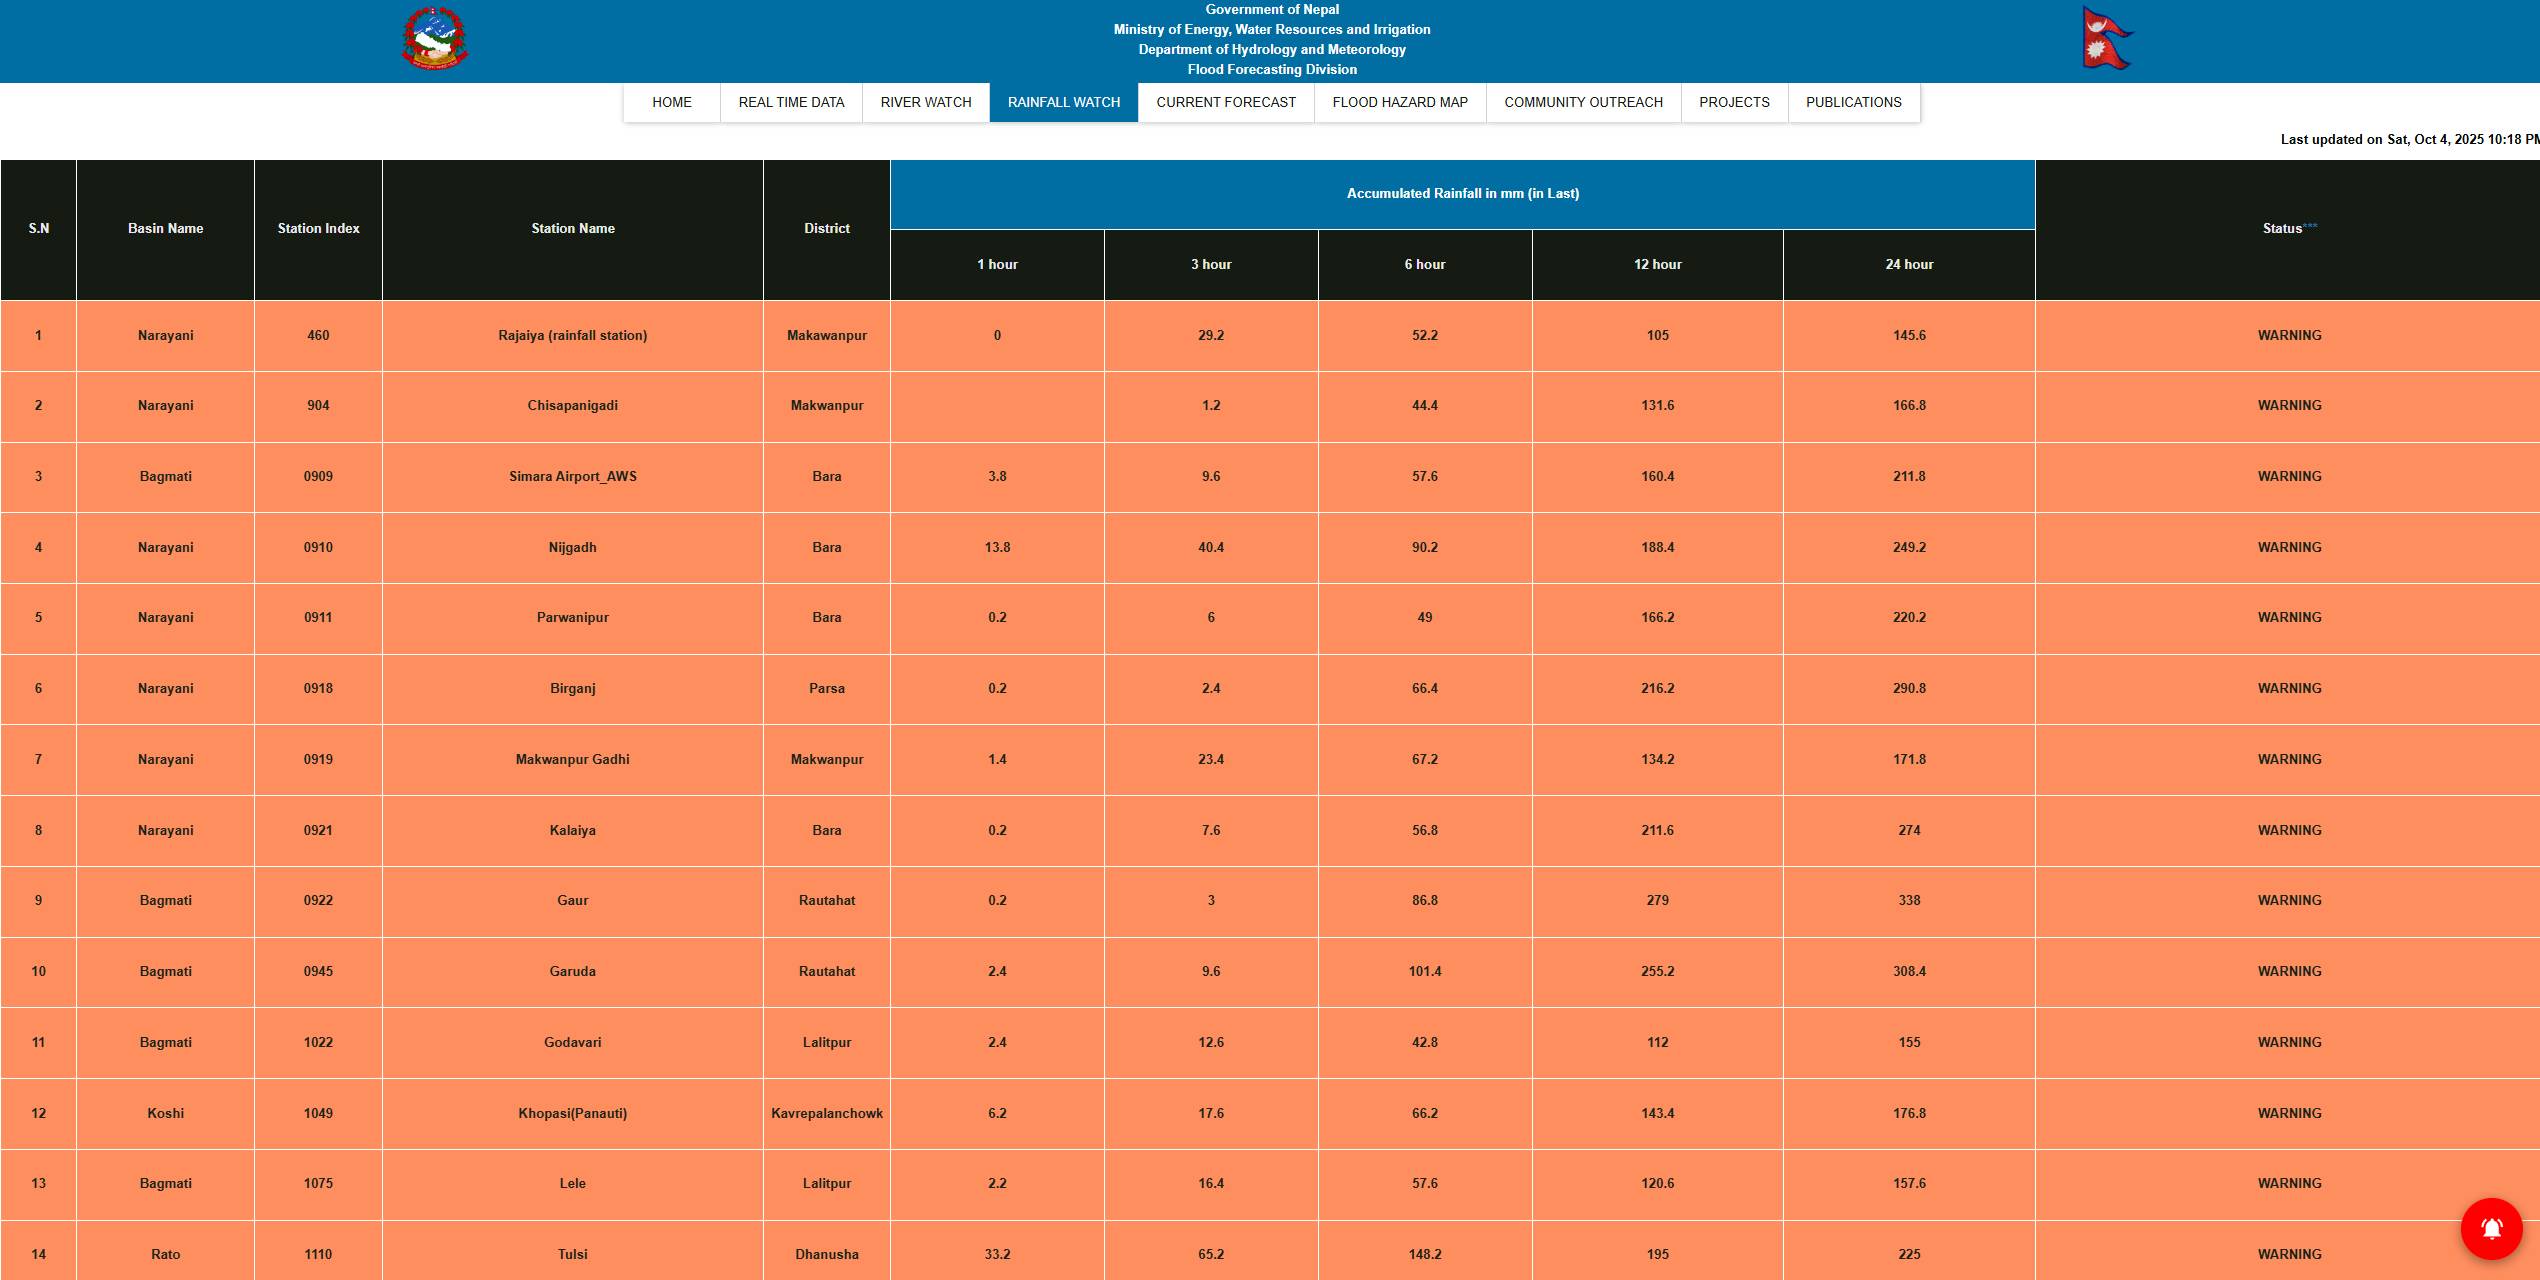Click the Khopasi(Panauti) station name
Viewport: 2540px width, 1280px height.
572,1114
